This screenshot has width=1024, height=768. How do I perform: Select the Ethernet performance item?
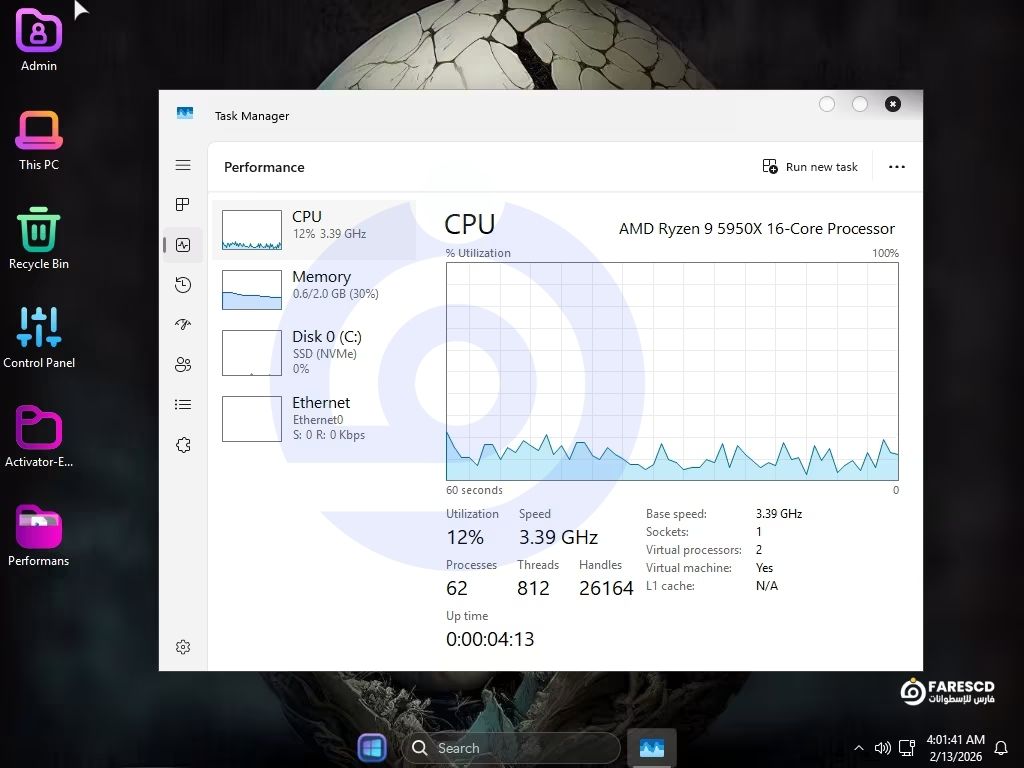tap(313, 418)
